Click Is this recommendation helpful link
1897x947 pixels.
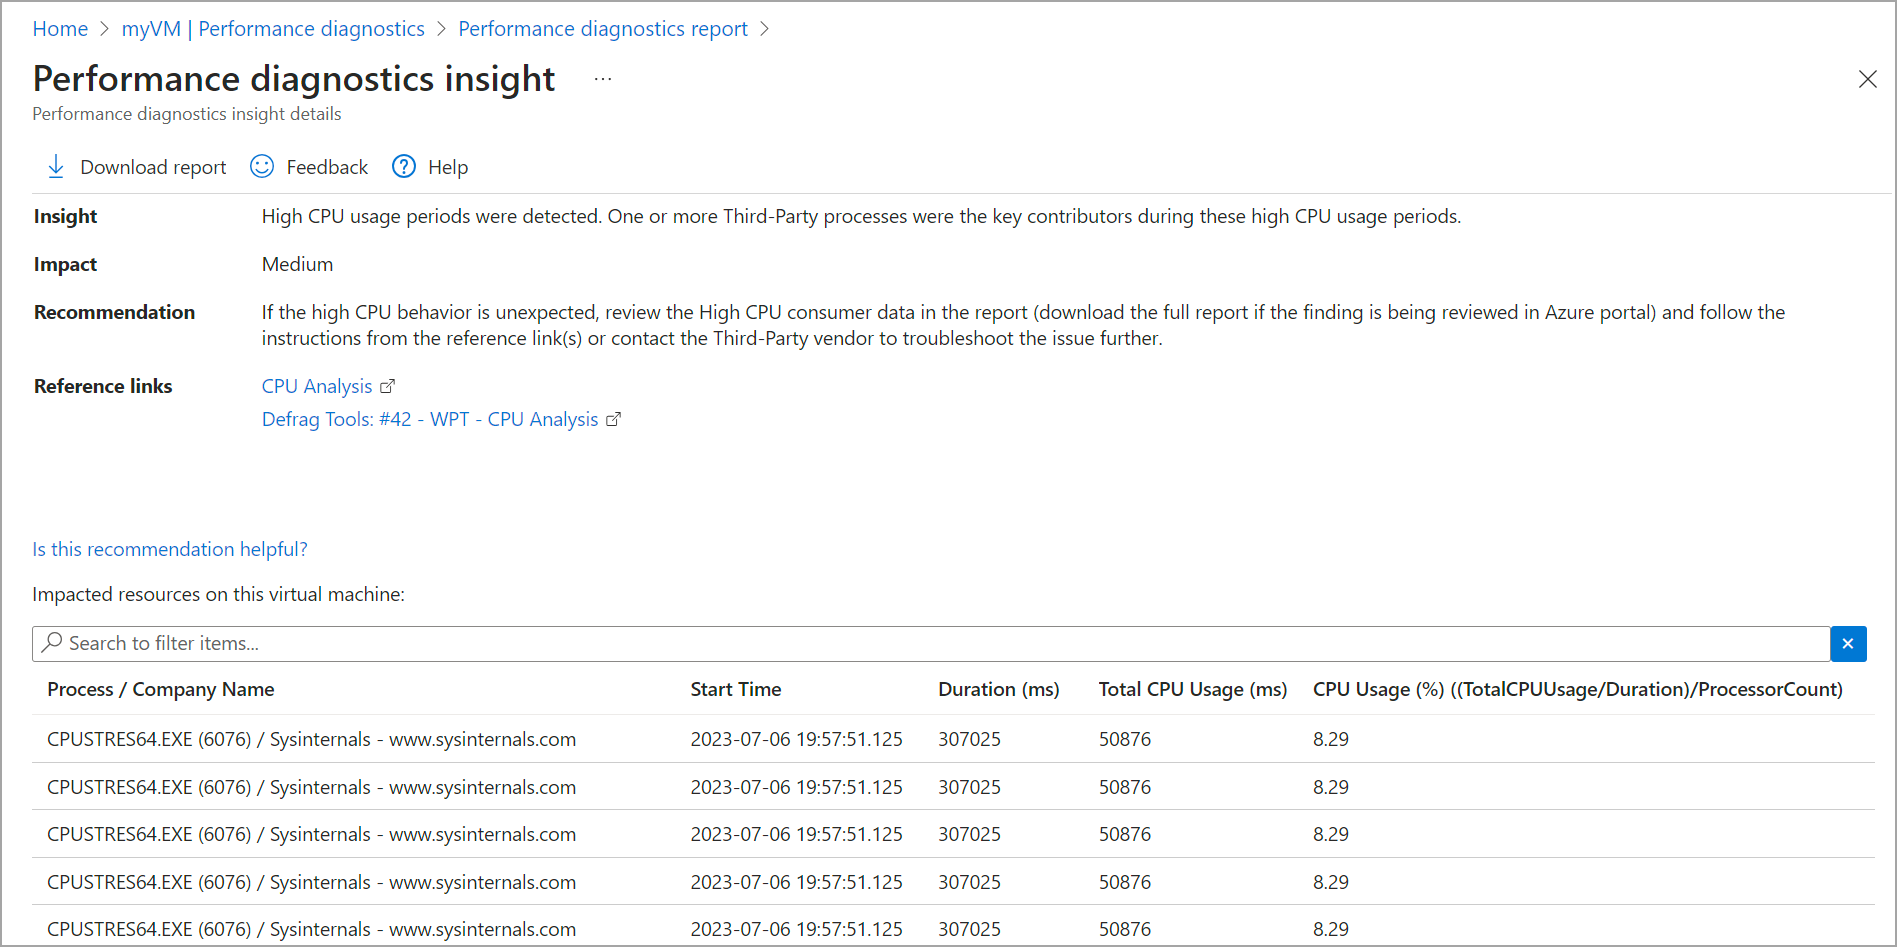coord(170,549)
